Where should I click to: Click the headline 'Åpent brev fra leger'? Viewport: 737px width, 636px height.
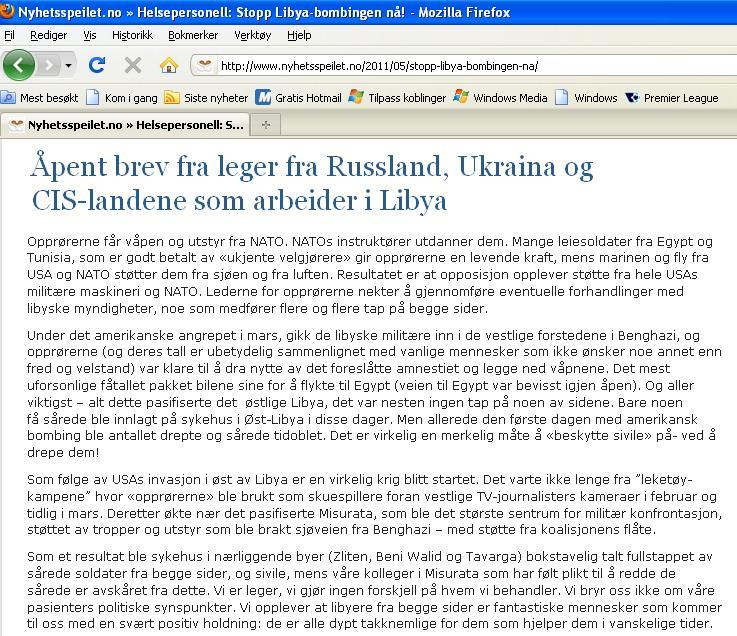[x=312, y=183]
